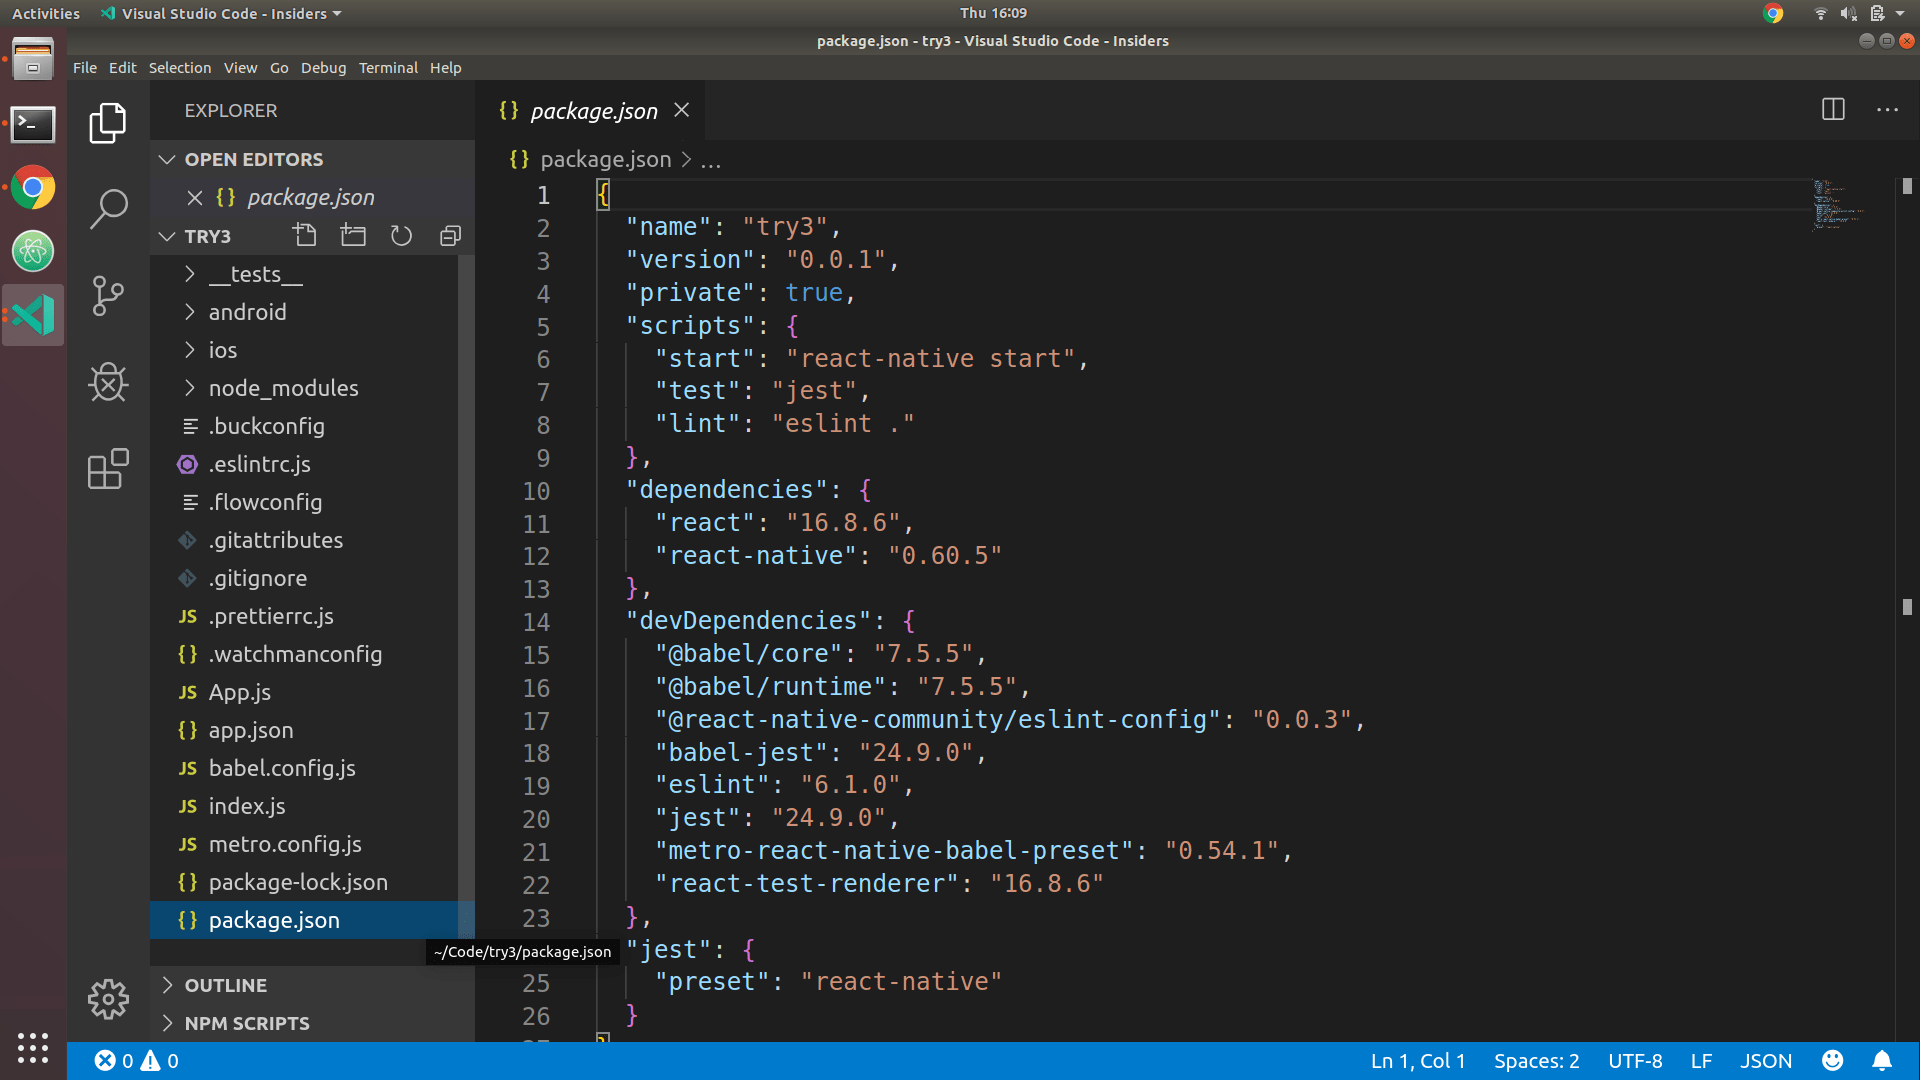Click the warnings count in status bar
This screenshot has height=1080, width=1920.
(x=160, y=1061)
